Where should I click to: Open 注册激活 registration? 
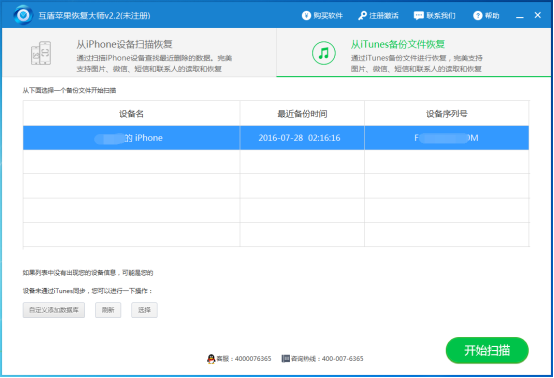pyautogui.click(x=378, y=16)
